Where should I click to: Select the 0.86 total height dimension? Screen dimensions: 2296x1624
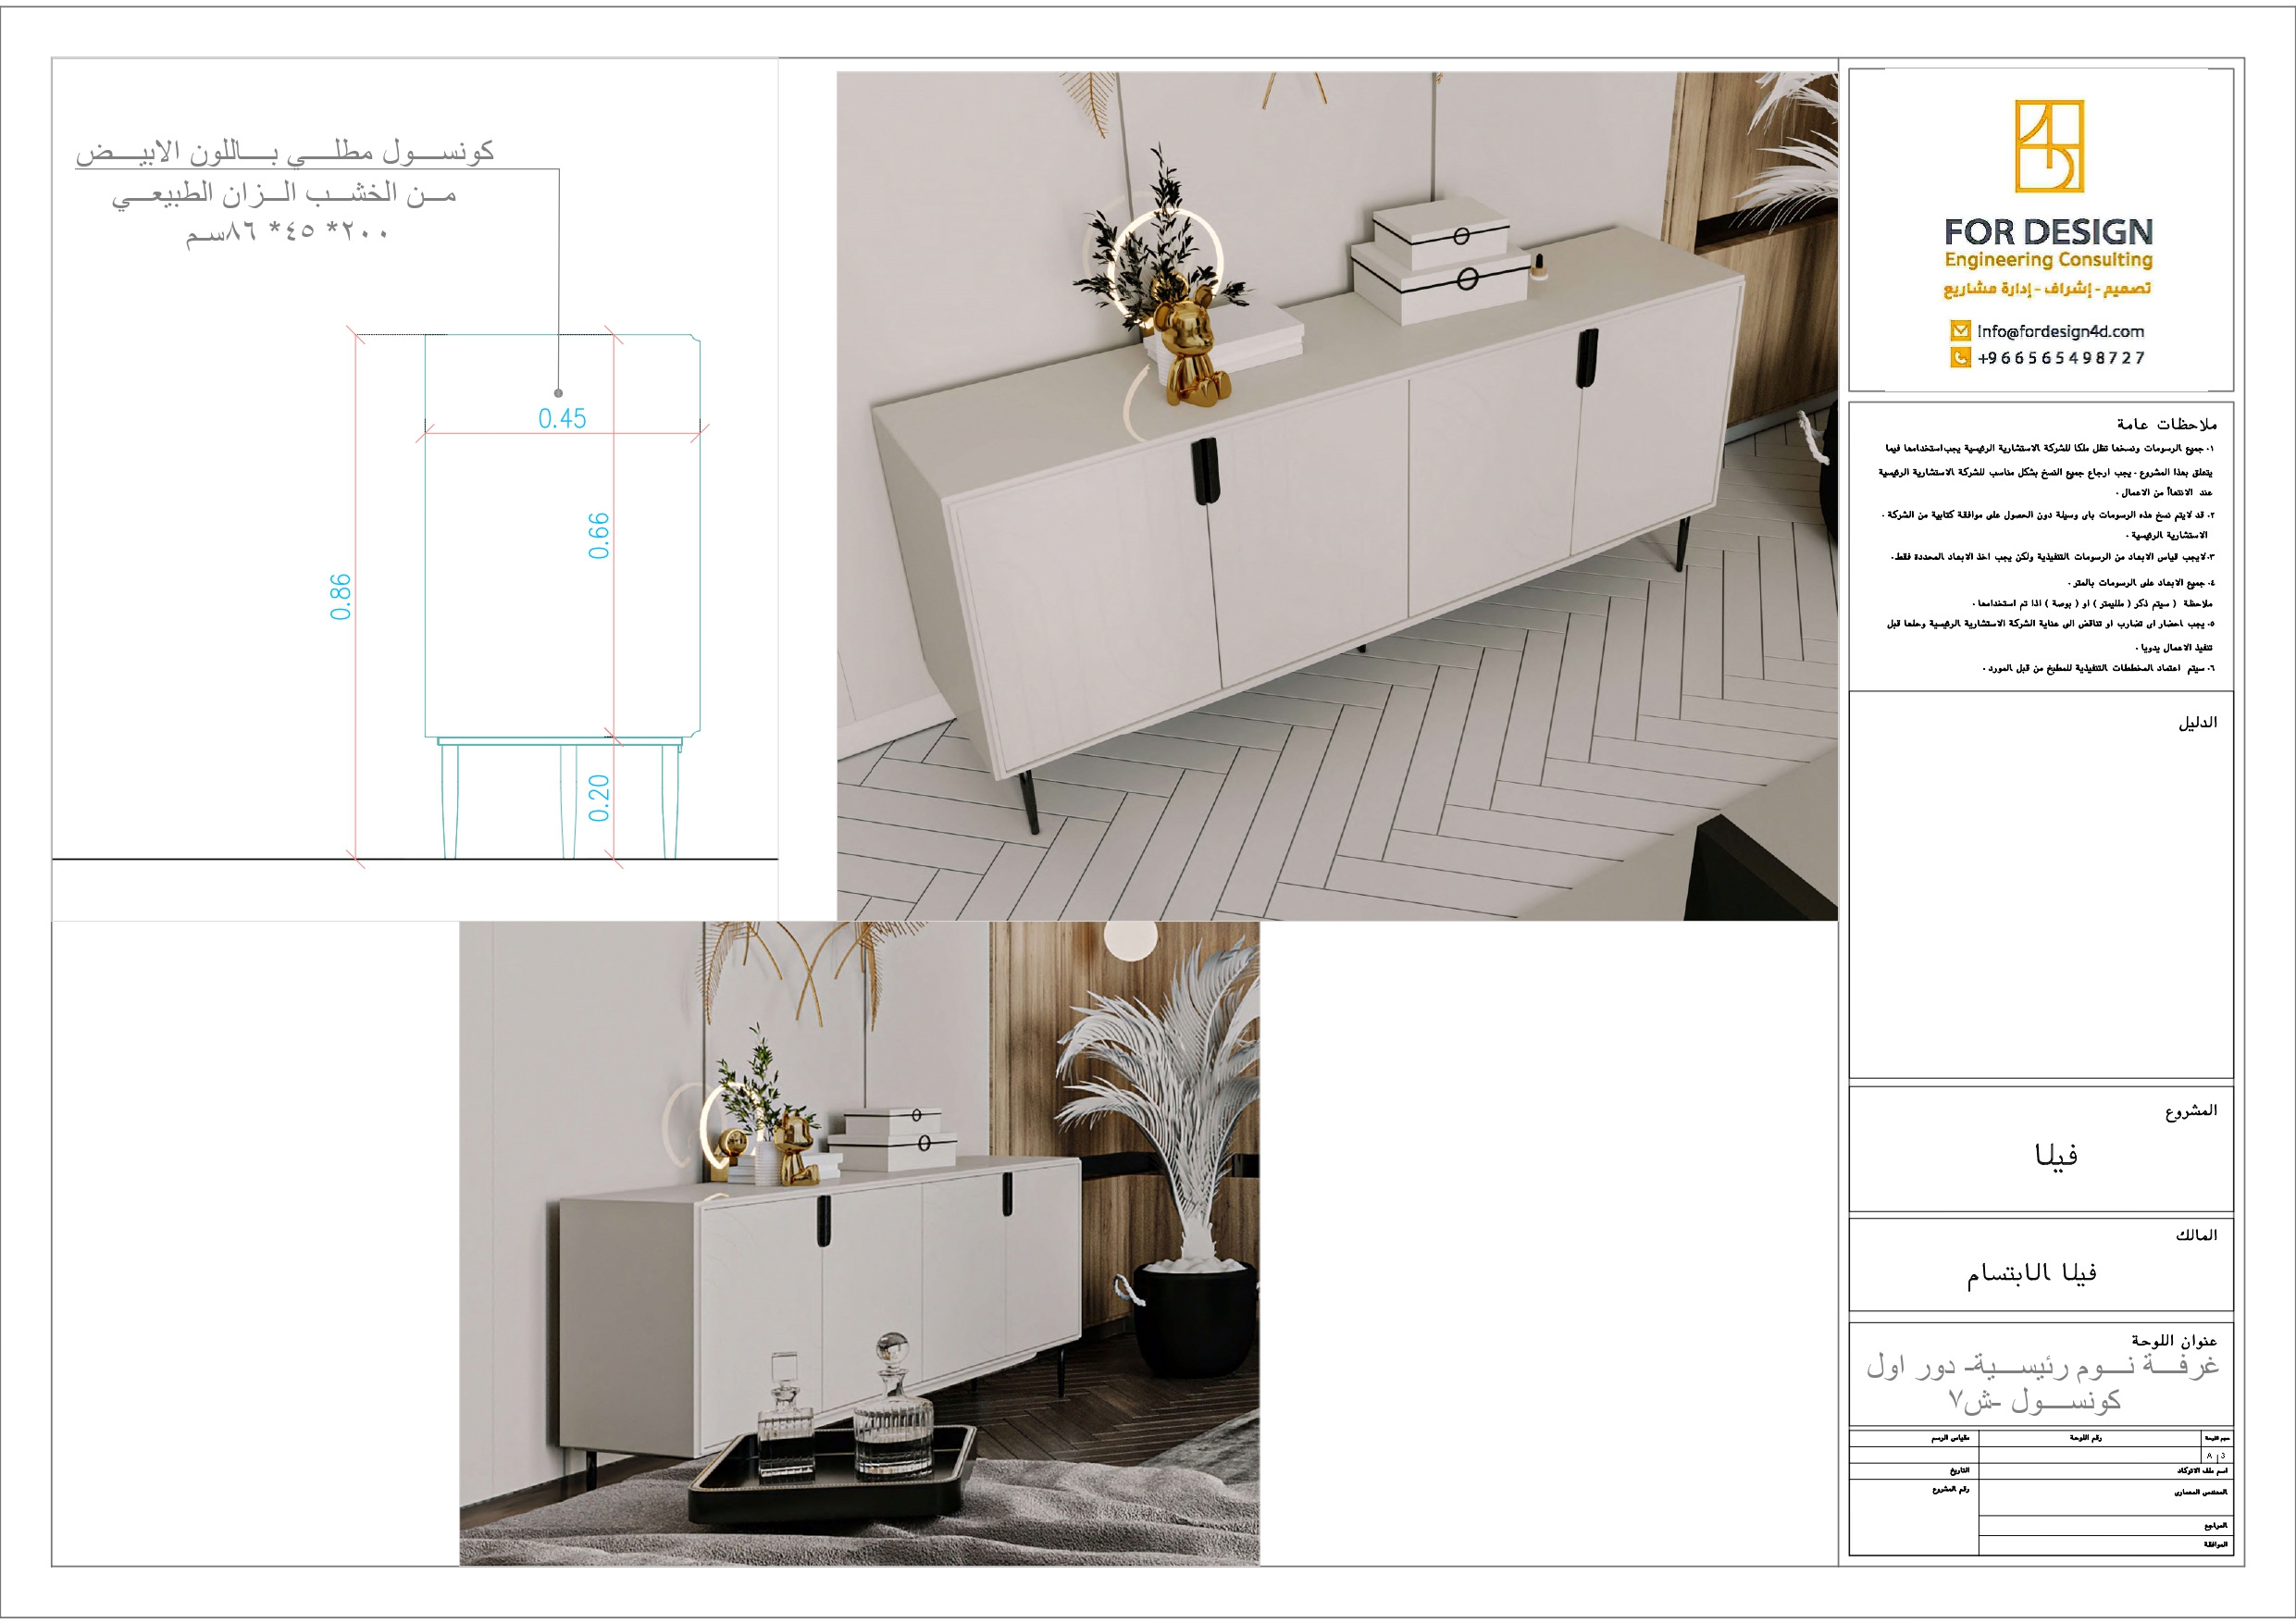pyautogui.click(x=341, y=596)
